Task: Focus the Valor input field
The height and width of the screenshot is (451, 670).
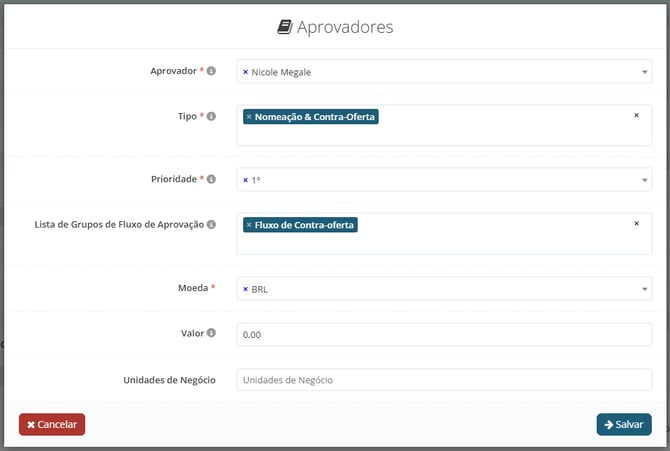Action: (444, 335)
